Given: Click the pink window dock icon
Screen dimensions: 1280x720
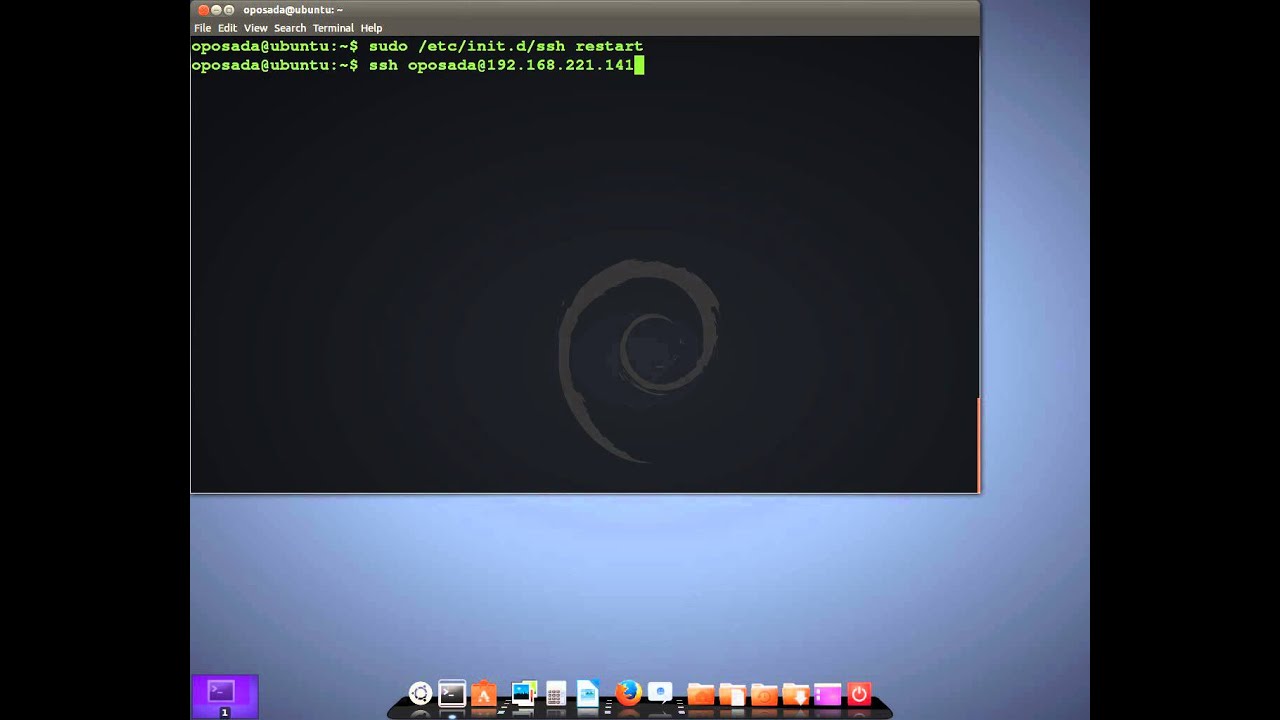Looking at the screenshot, I should coord(827,694).
